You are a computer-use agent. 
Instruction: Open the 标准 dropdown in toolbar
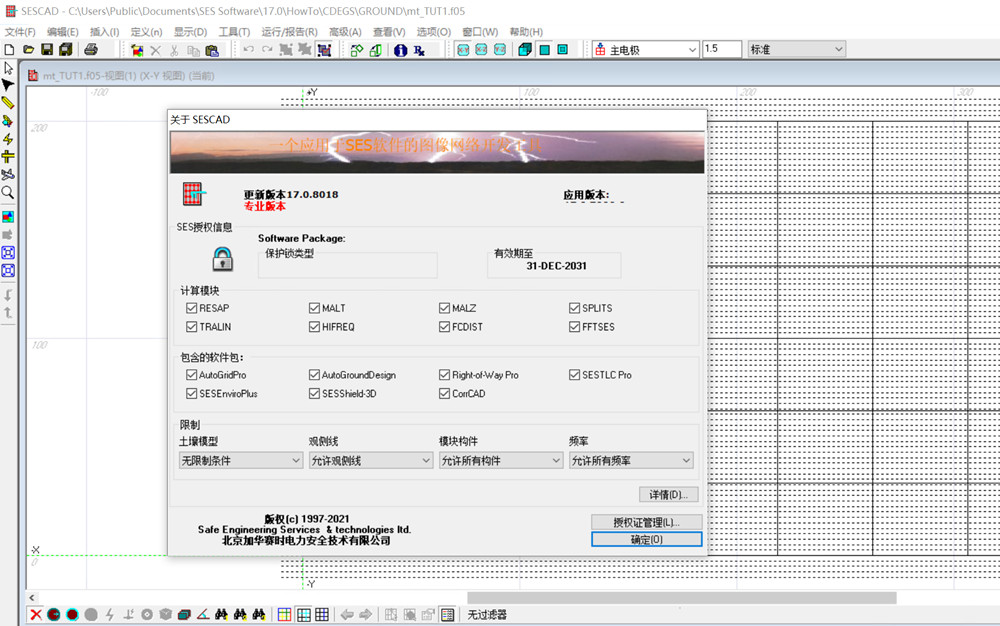click(x=797, y=49)
